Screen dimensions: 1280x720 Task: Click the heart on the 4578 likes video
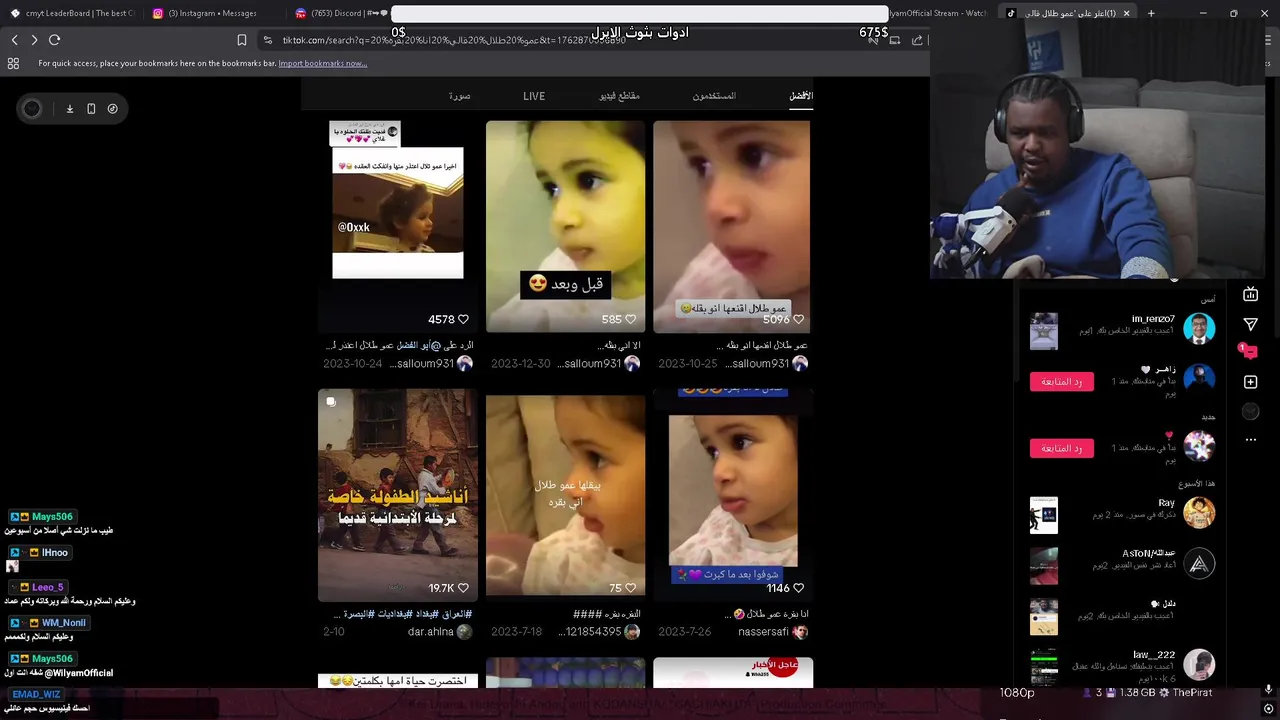click(463, 320)
